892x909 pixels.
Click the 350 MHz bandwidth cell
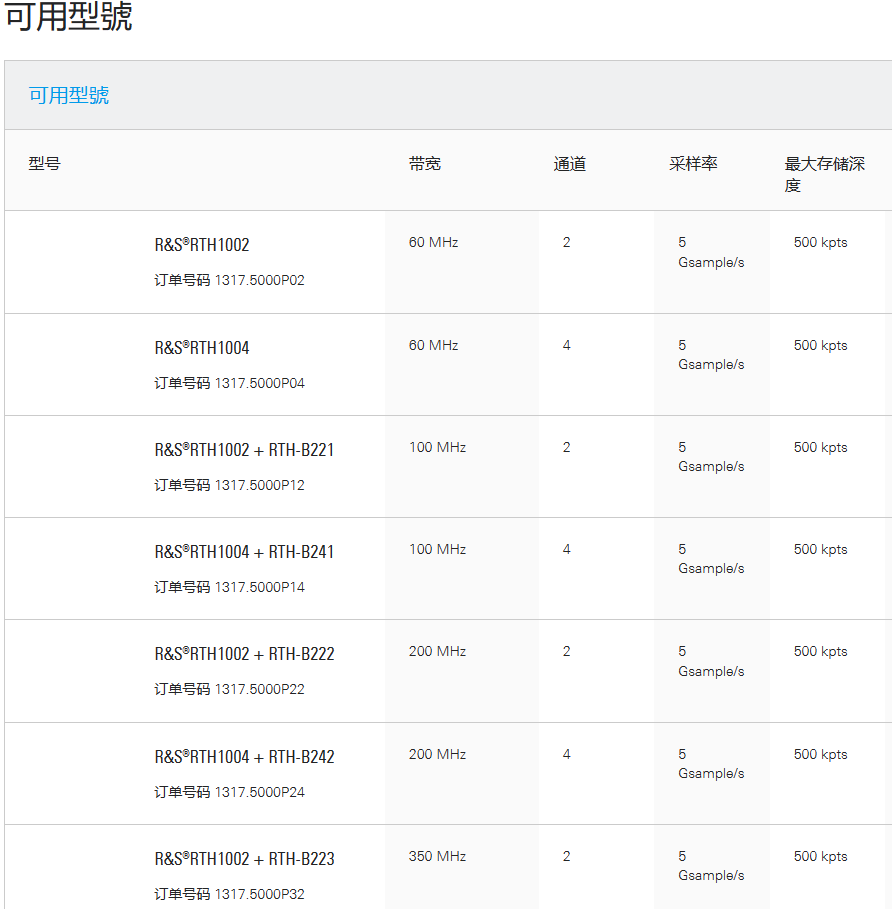pos(437,857)
